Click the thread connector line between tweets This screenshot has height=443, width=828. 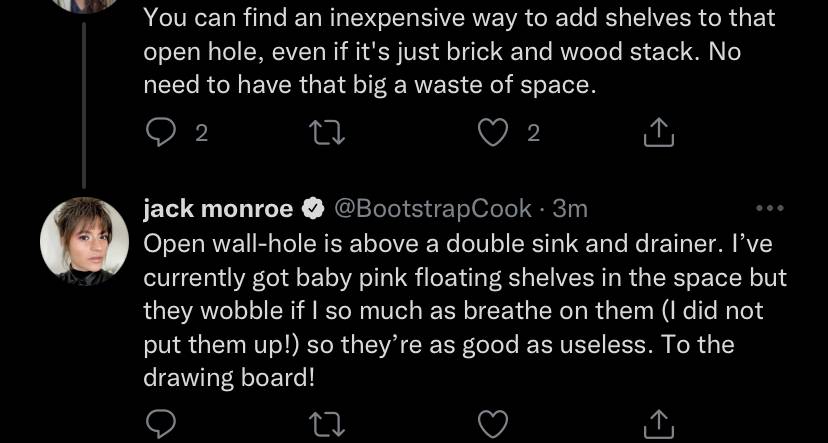click(83, 105)
